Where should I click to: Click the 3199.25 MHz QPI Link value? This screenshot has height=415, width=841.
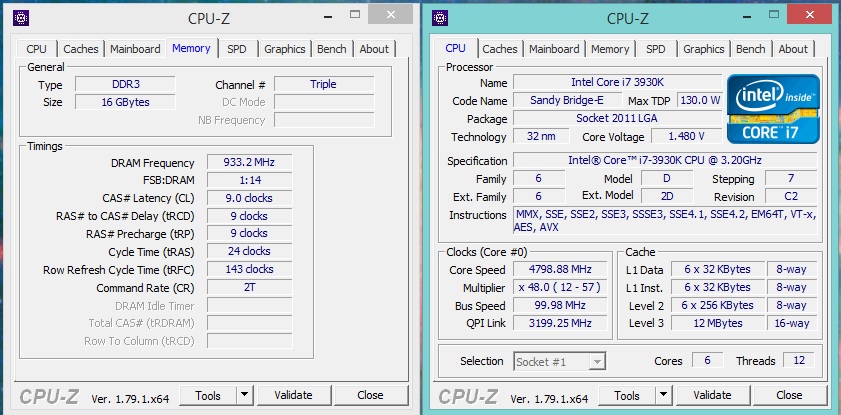pyautogui.click(x=560, y=323)
